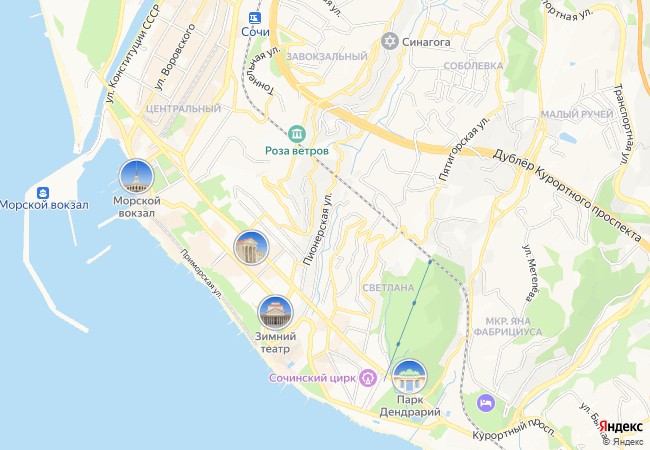This screenshot has width=650, height=450.
Task: Click the Синагога text label
Action: point(426,42)
